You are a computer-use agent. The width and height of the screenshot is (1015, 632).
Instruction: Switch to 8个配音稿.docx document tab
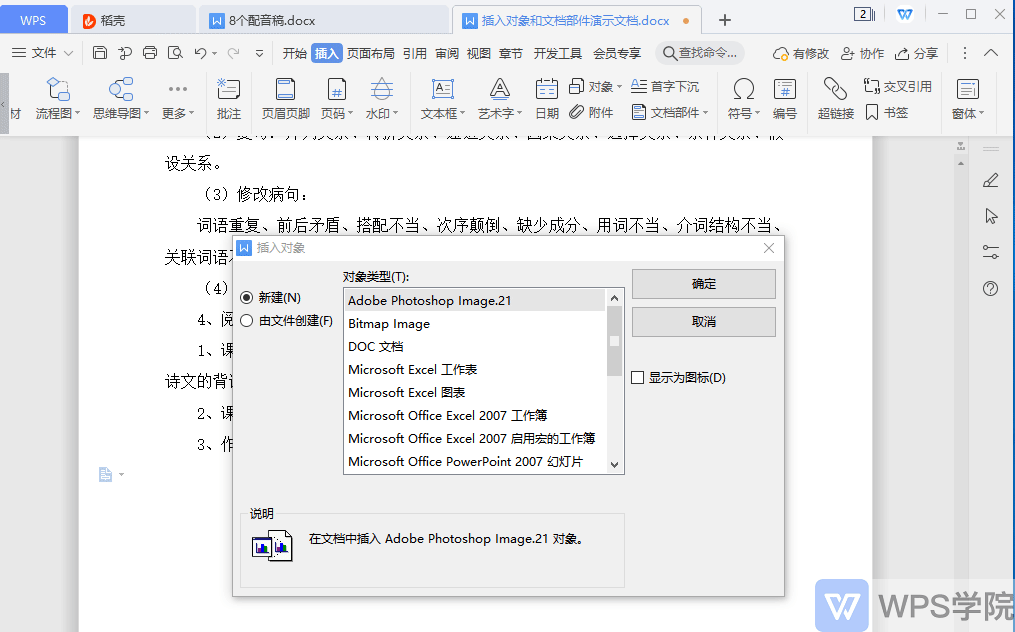click(324, 20)
